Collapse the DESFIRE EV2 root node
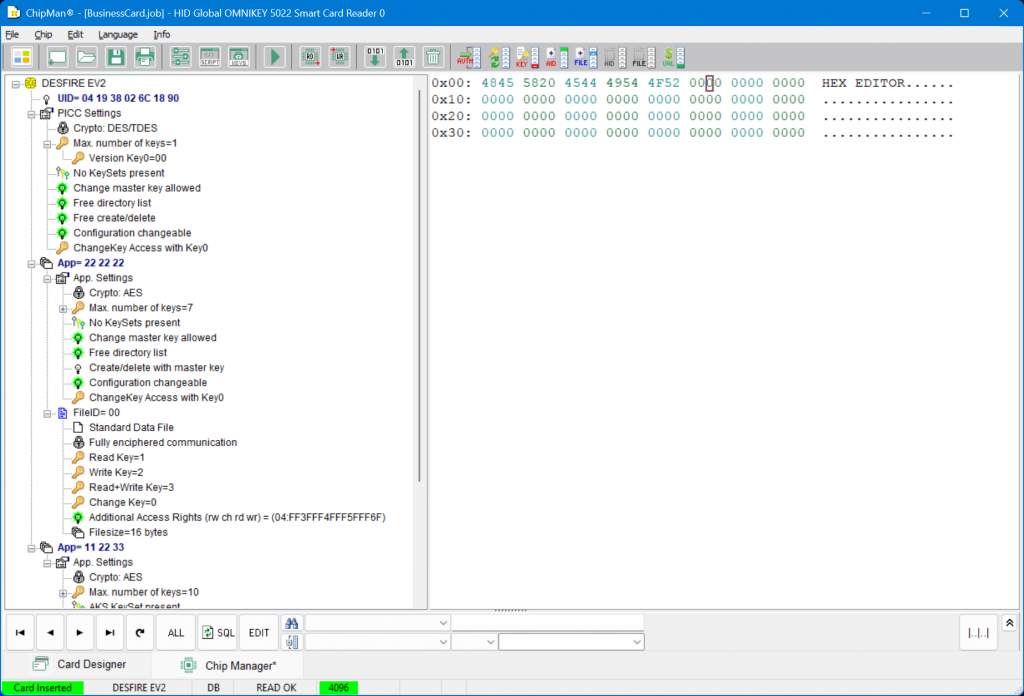 point(16,83)
